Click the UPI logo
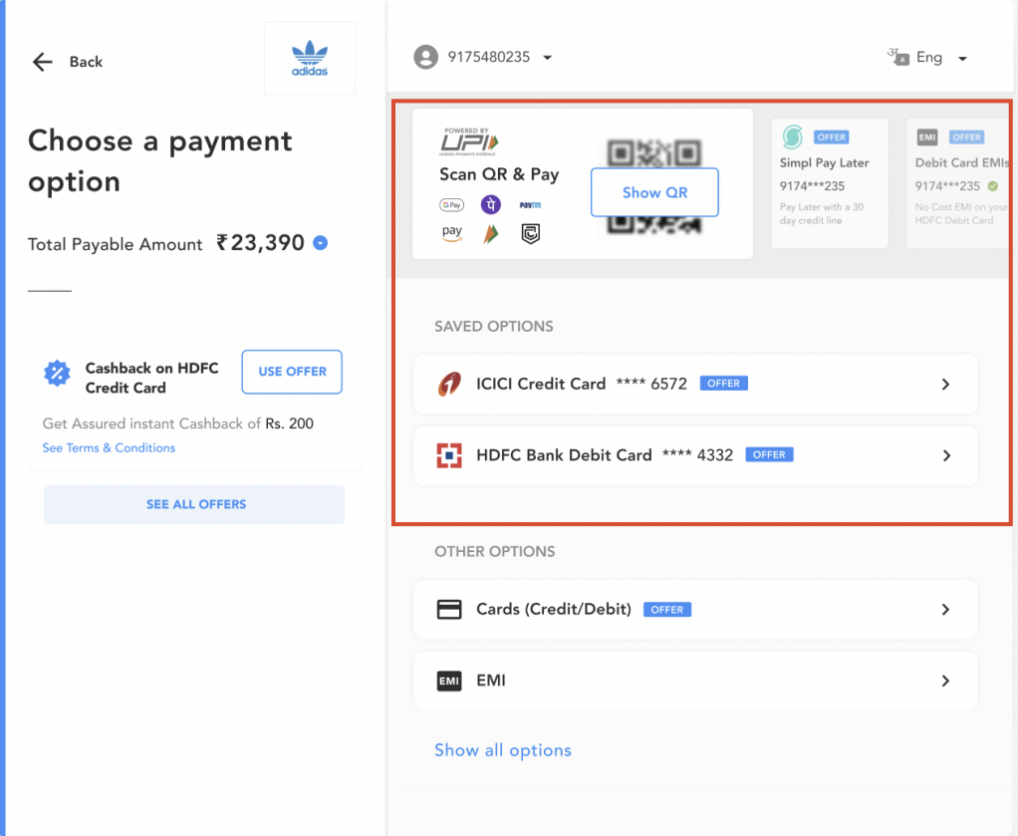 pos(469,141)
